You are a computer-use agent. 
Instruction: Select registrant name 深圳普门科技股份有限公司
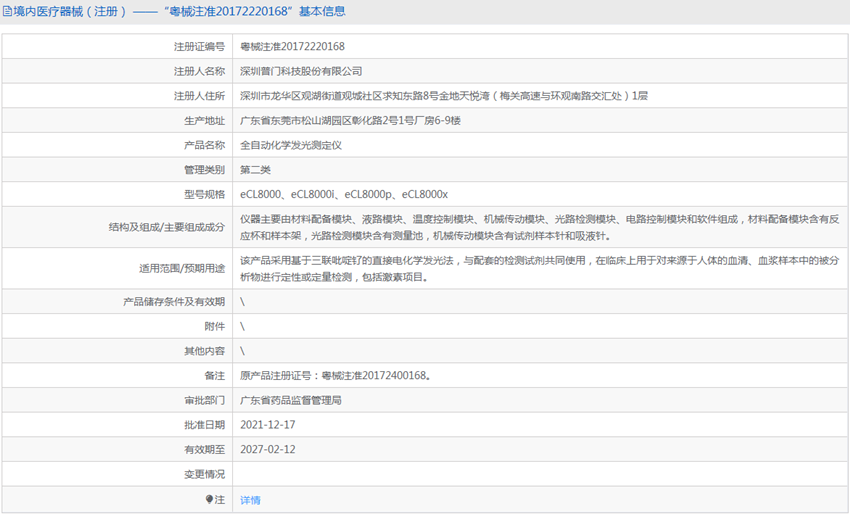(x=301, y=71)
